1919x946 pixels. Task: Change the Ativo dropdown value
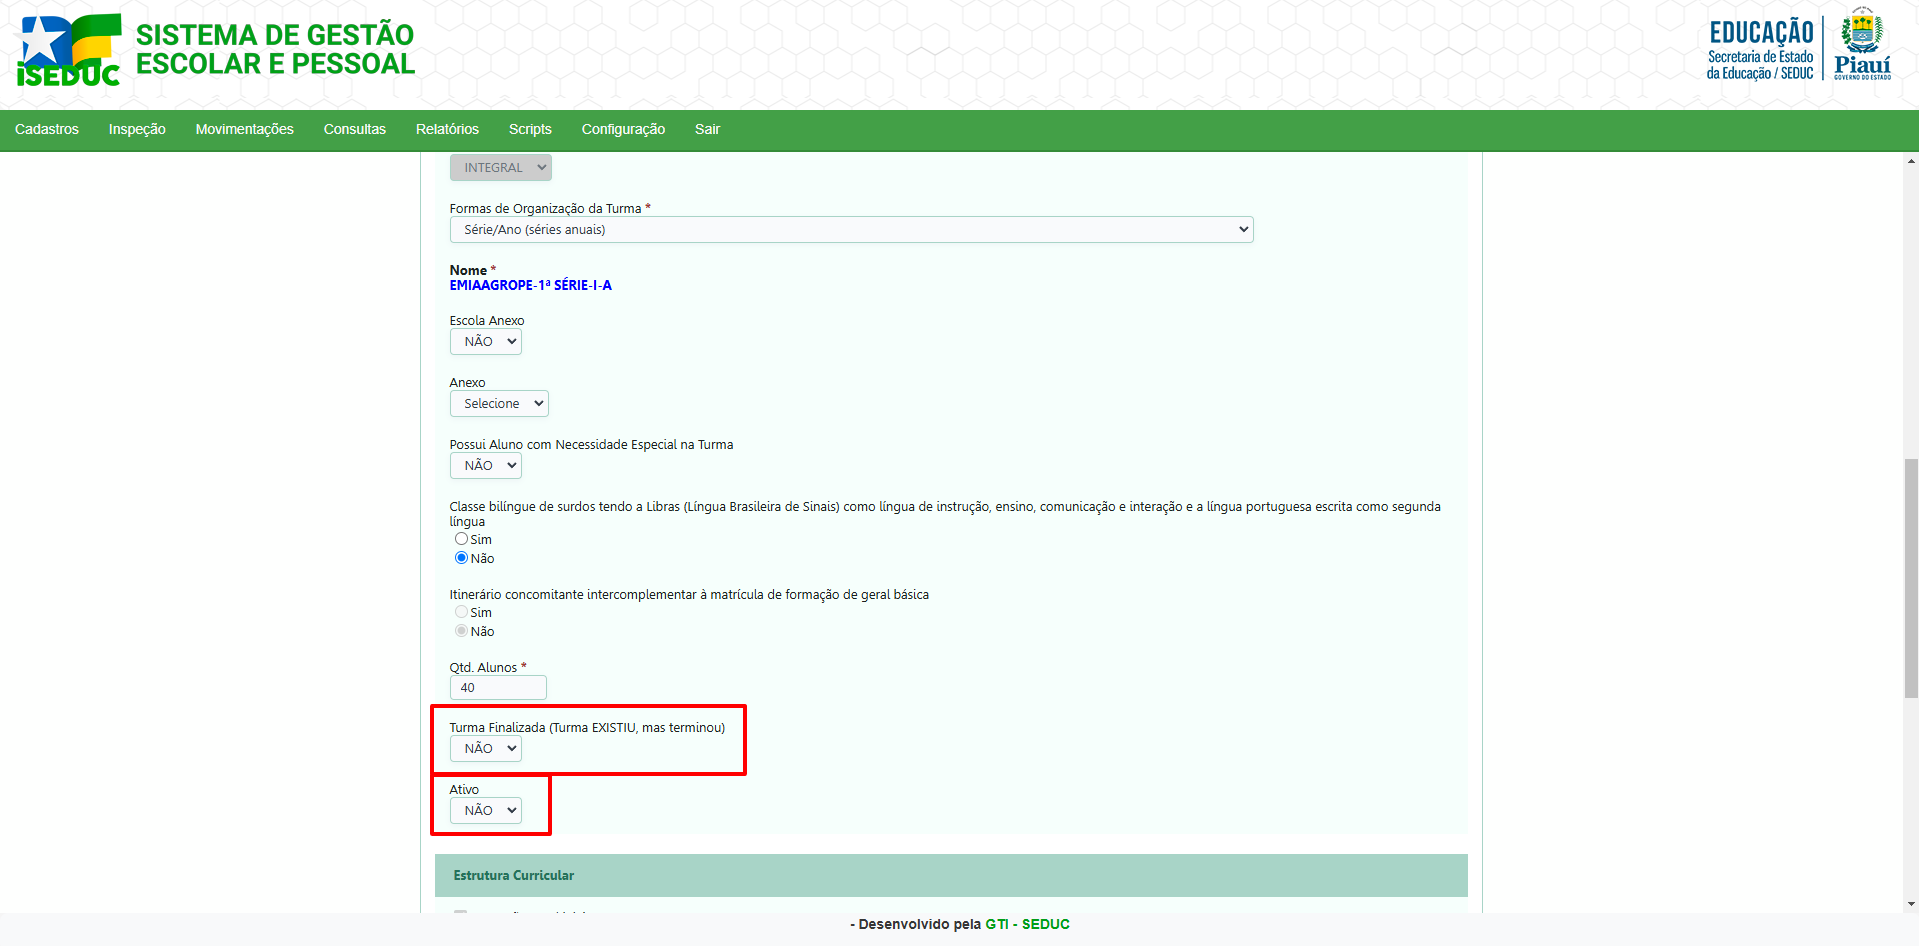(x=486, y=811)
